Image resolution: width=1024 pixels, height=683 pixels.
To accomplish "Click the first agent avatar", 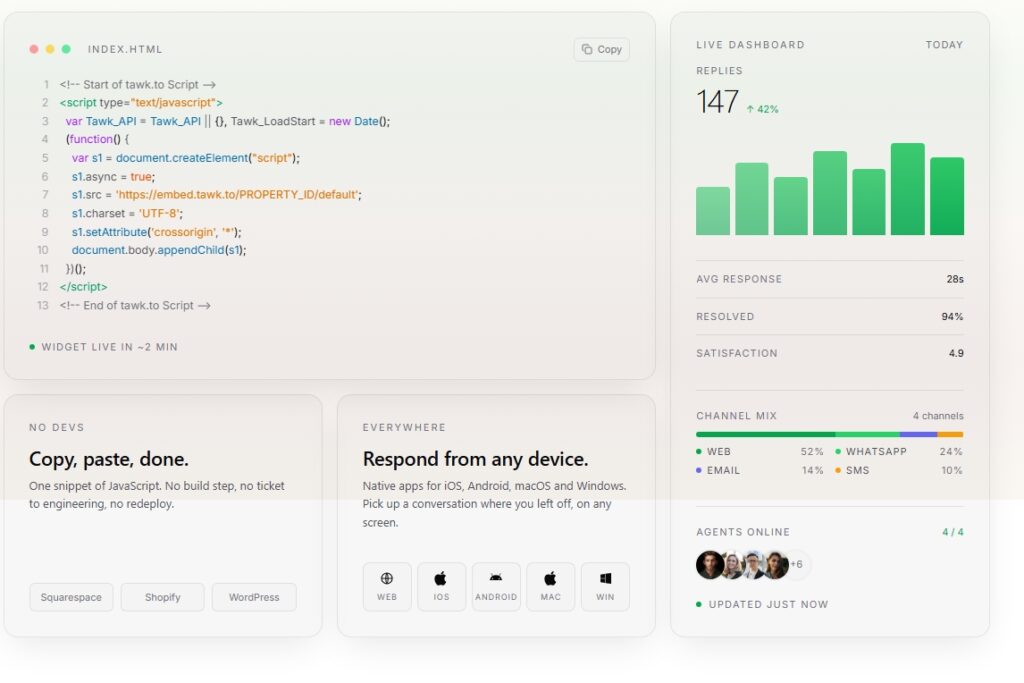I will [710, 565].
